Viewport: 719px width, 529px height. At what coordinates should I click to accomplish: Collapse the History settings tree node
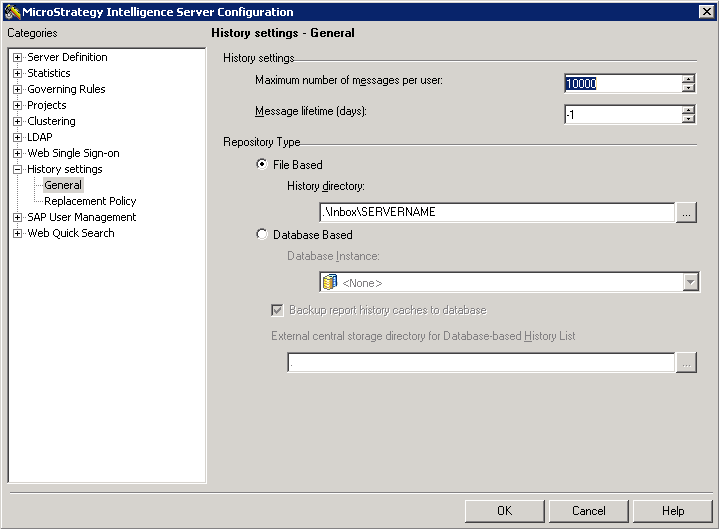[17, 169]
